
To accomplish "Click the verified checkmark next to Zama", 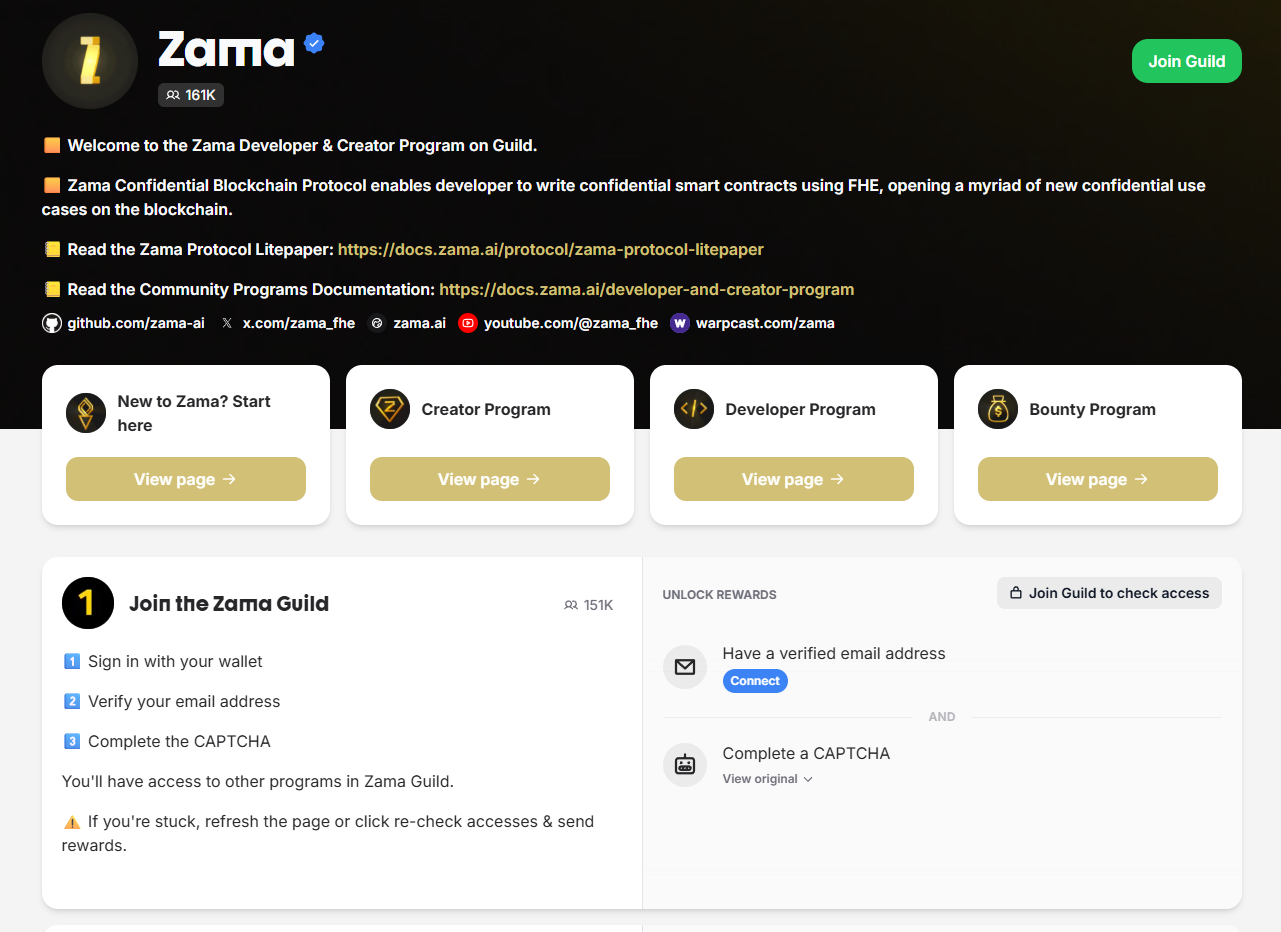I will (x=314, y=42).
